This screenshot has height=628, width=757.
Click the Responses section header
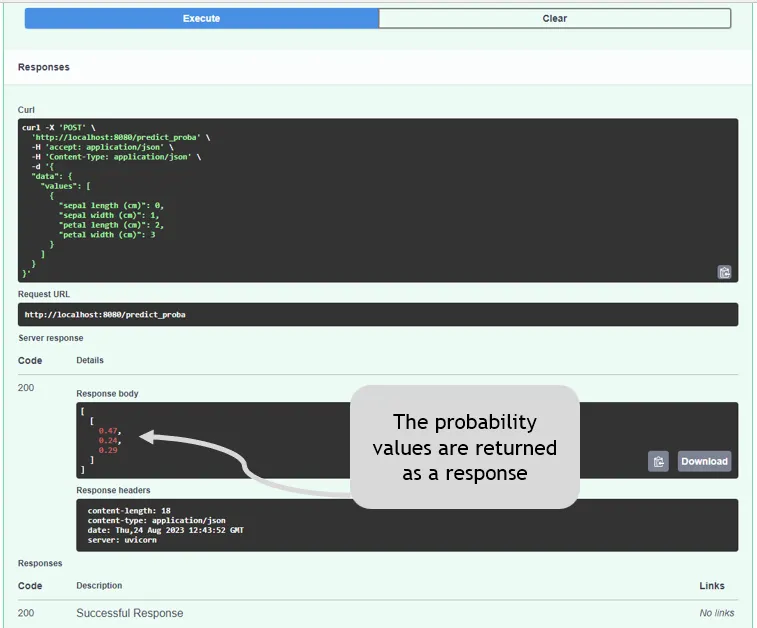44,67
